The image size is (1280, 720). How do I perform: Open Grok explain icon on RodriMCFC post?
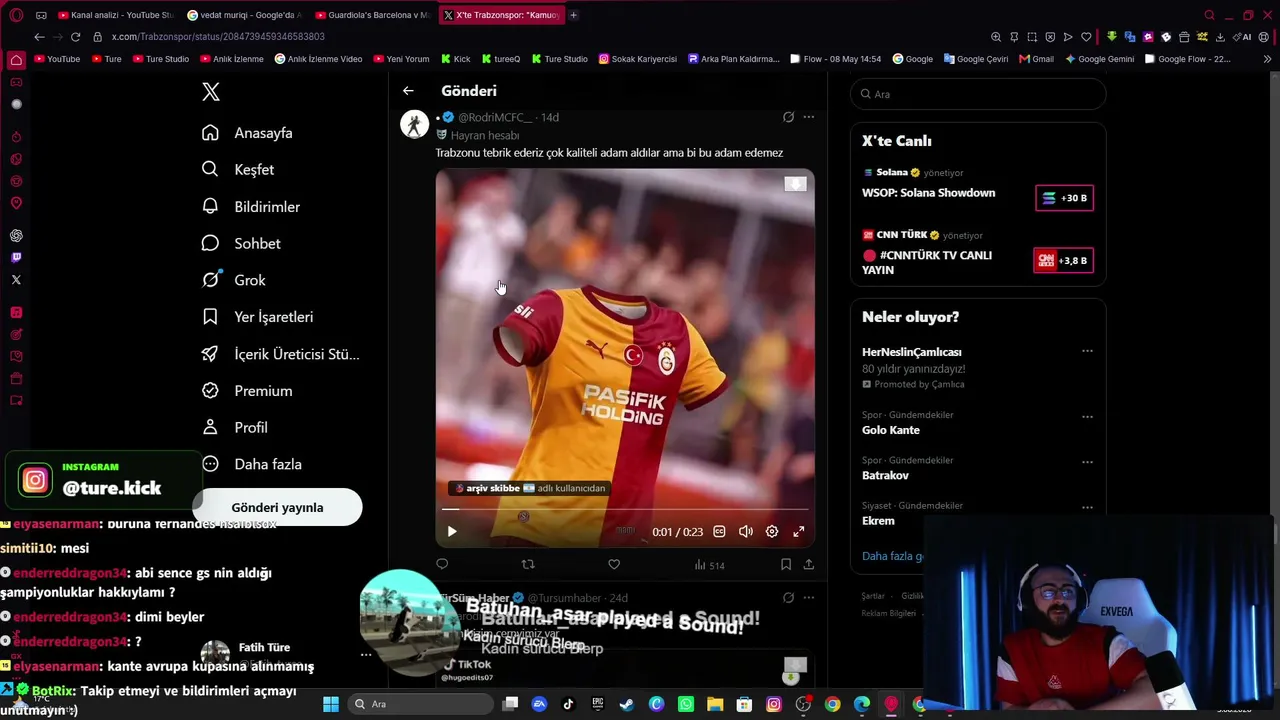(x=788, y=117)
